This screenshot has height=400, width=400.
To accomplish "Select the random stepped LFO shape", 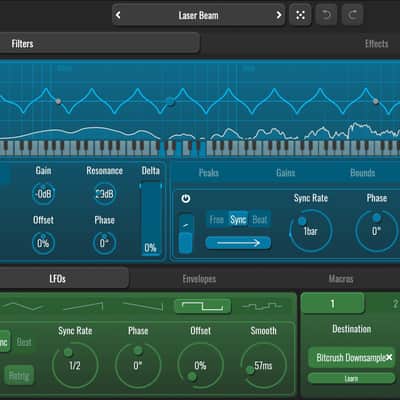I will 262,306.
